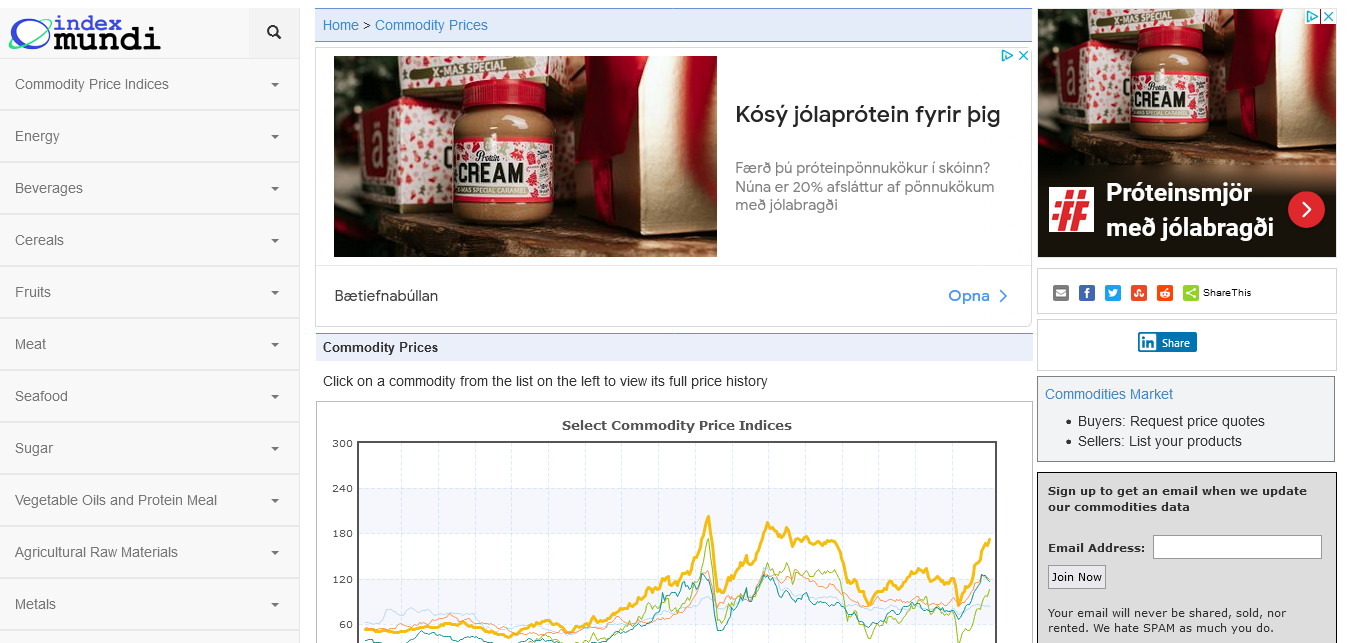
Task: Expand the Vegetable Oils and Protein Meal section
Action: [149, 501]
